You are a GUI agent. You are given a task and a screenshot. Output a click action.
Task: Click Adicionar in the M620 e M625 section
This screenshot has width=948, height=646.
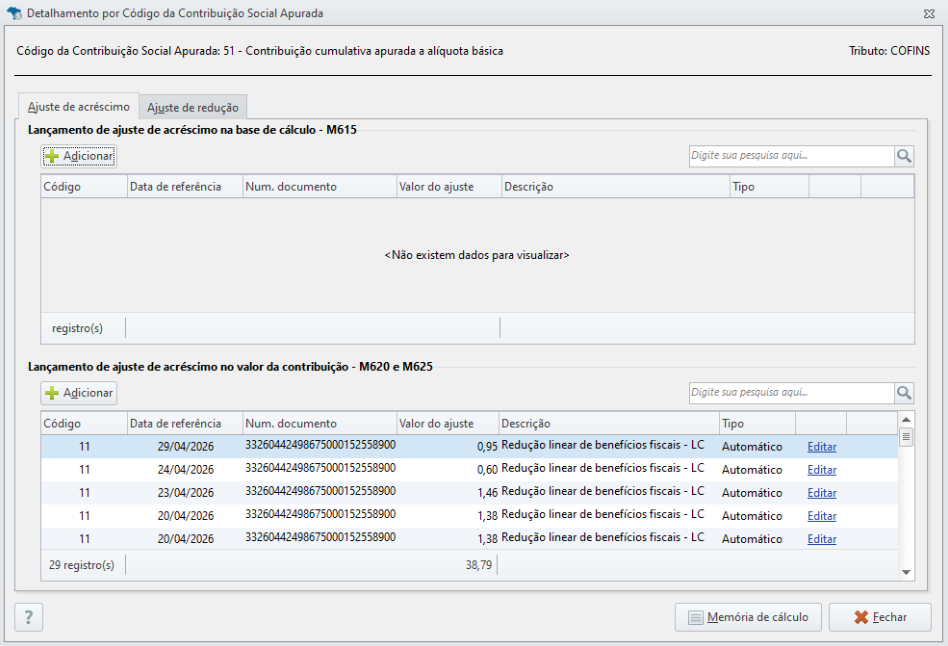pyautogui.click(x=79, y=393)
